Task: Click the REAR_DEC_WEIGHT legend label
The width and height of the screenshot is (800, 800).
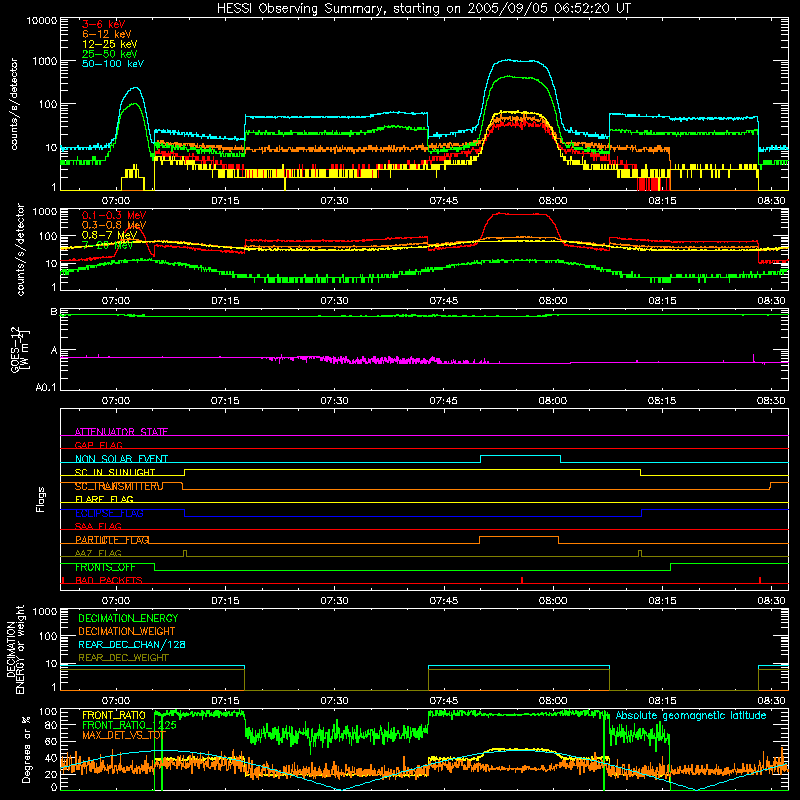Action: pyautogui.click(x=123, y=658)
